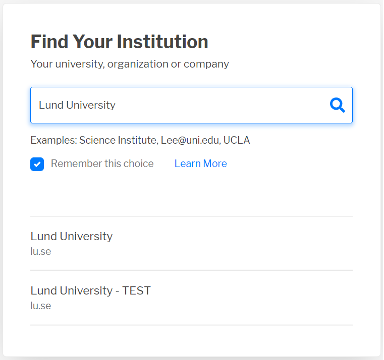Focus the institution search input field
The width and height of the screenshot is (384, 360).
tap(191, 105)
